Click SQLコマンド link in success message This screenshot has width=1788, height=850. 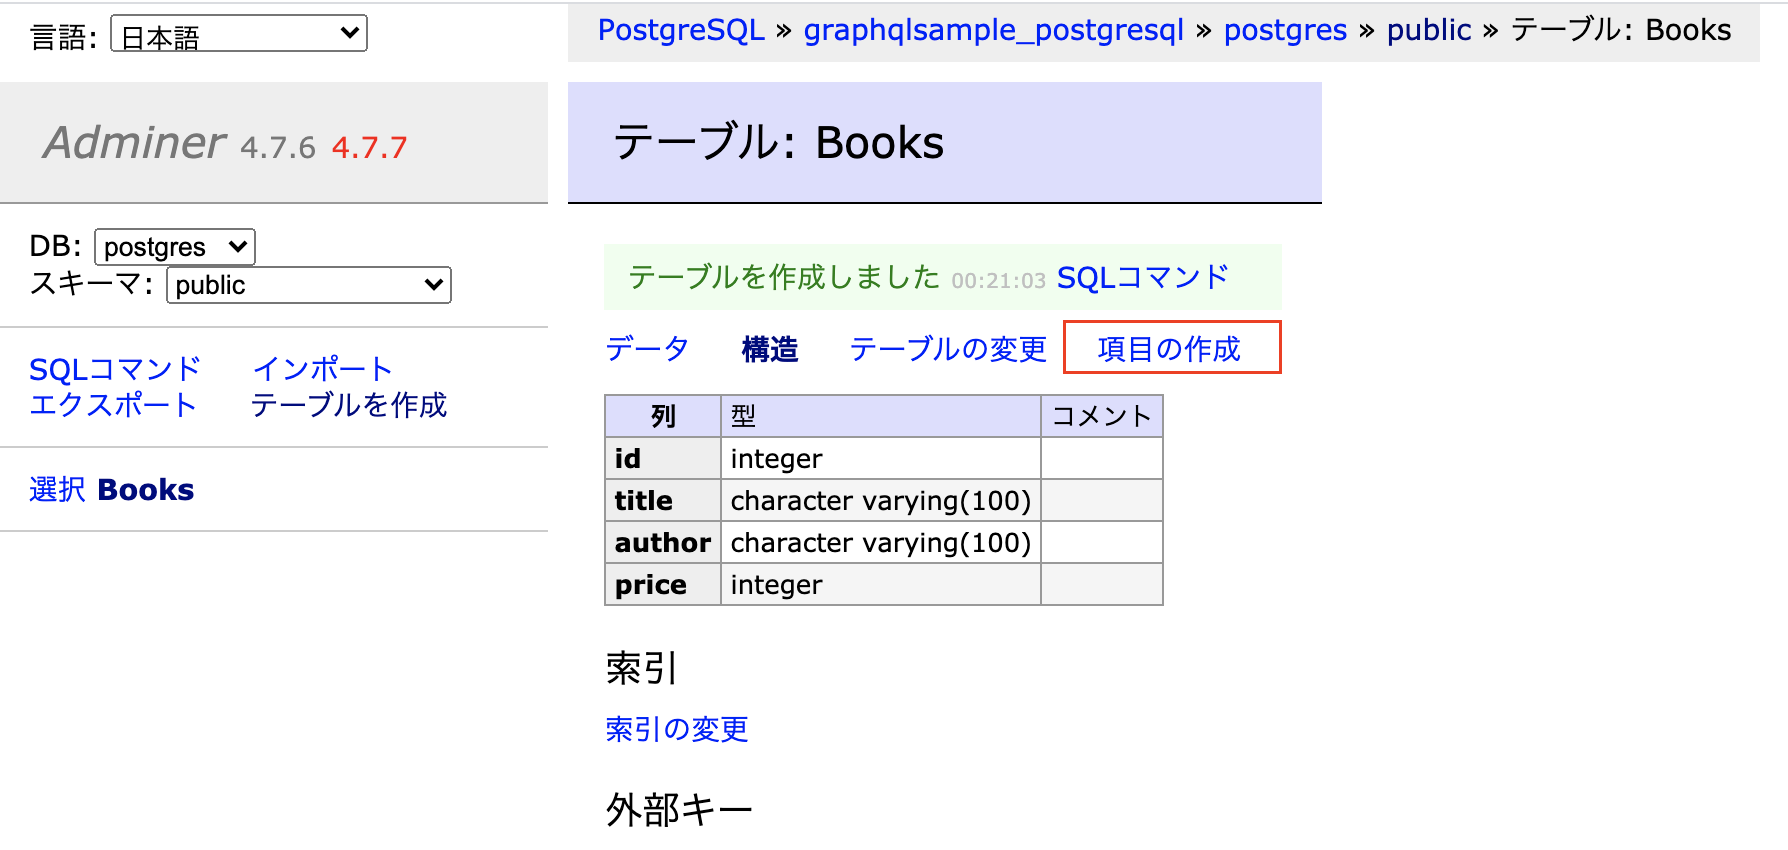tap(1143, 277)
